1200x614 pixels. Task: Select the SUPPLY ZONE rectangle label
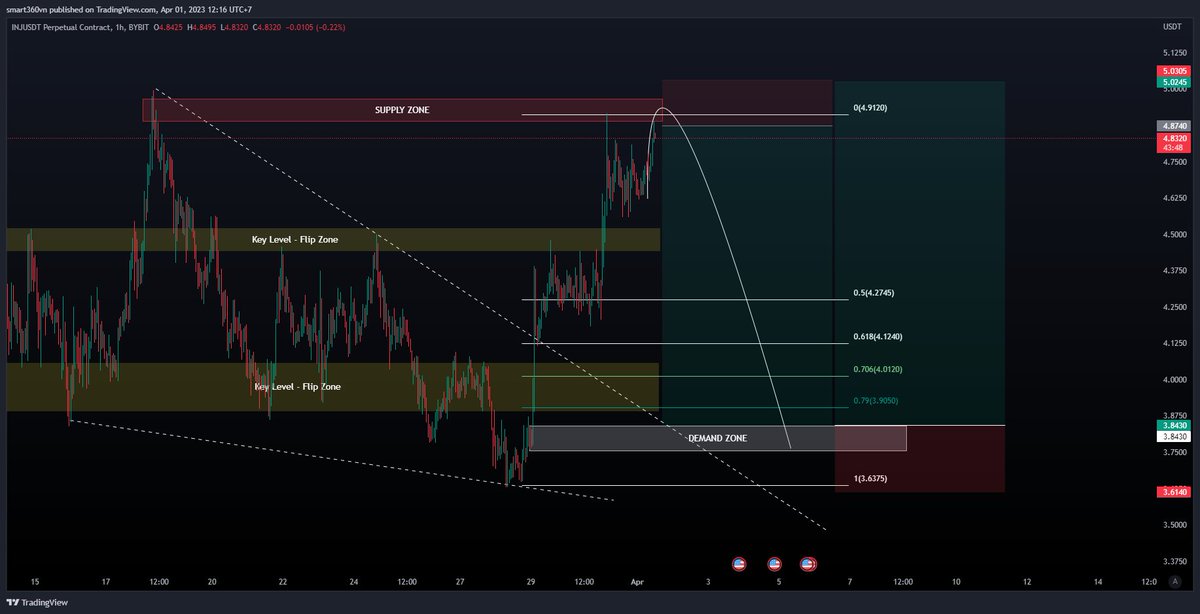click(x=402, y=110)
